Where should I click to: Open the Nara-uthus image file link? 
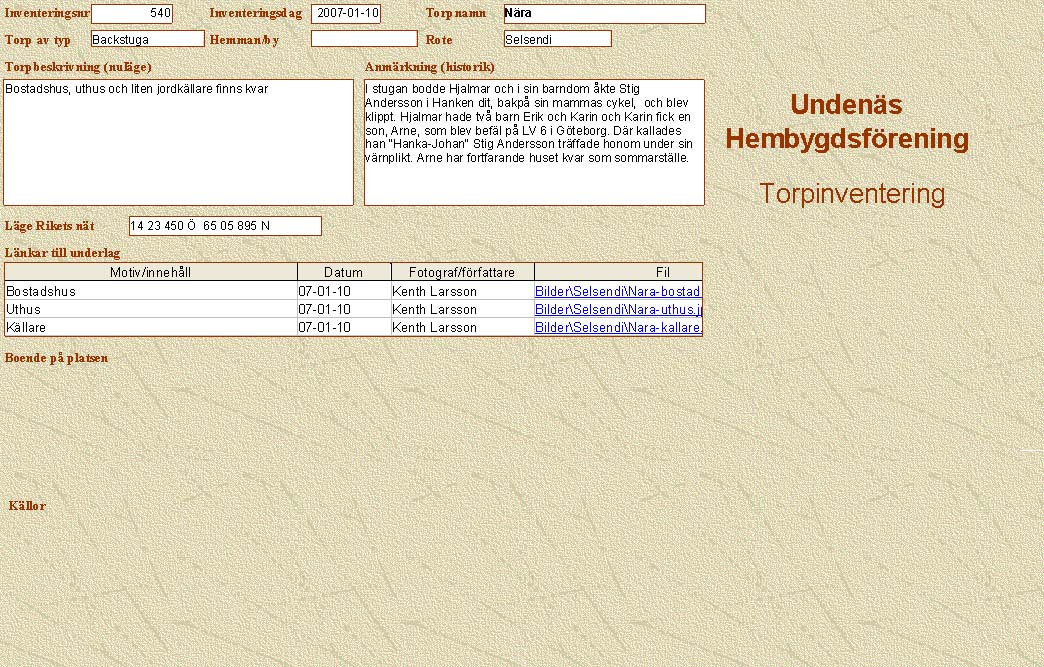tap(618, 310)
